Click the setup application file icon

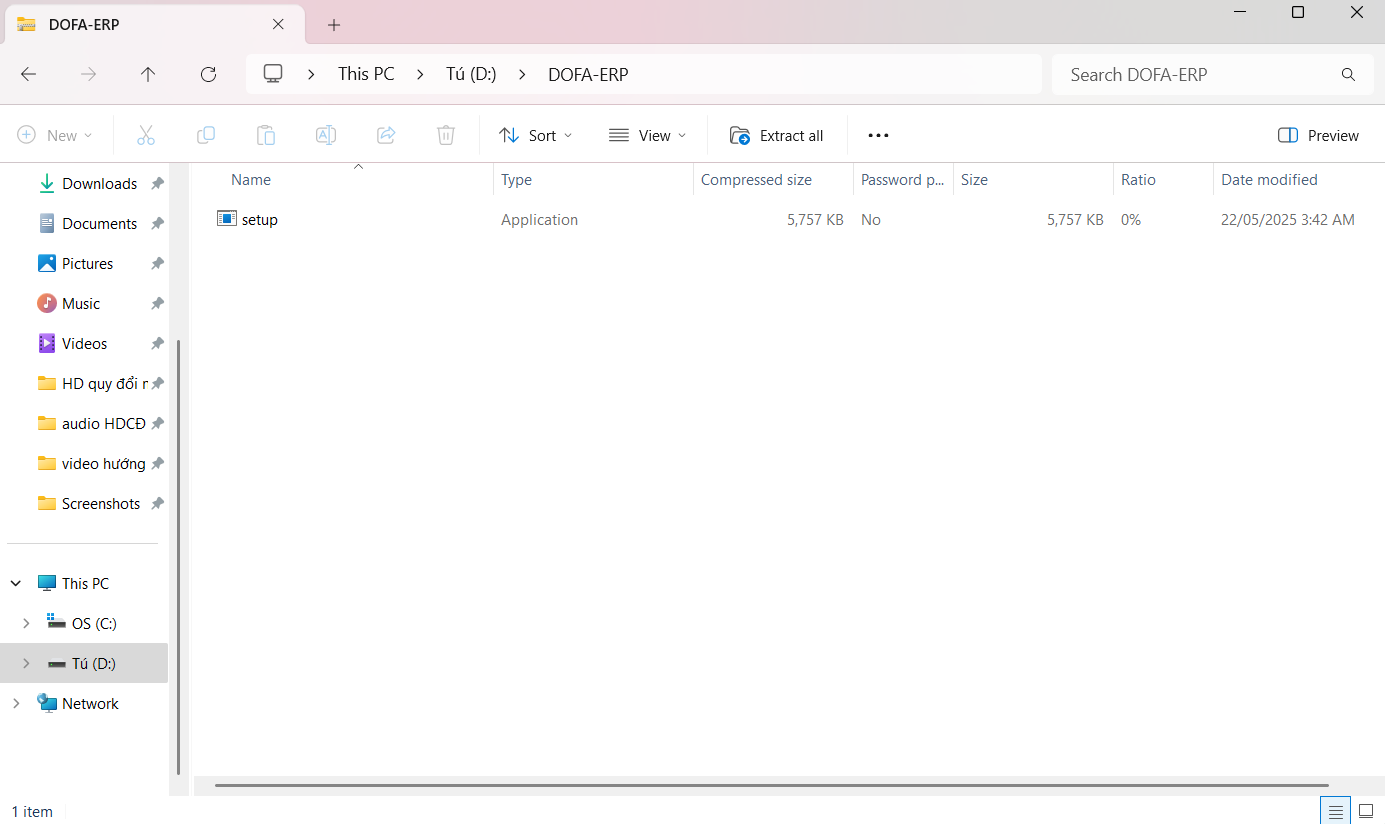click(227, 219)
